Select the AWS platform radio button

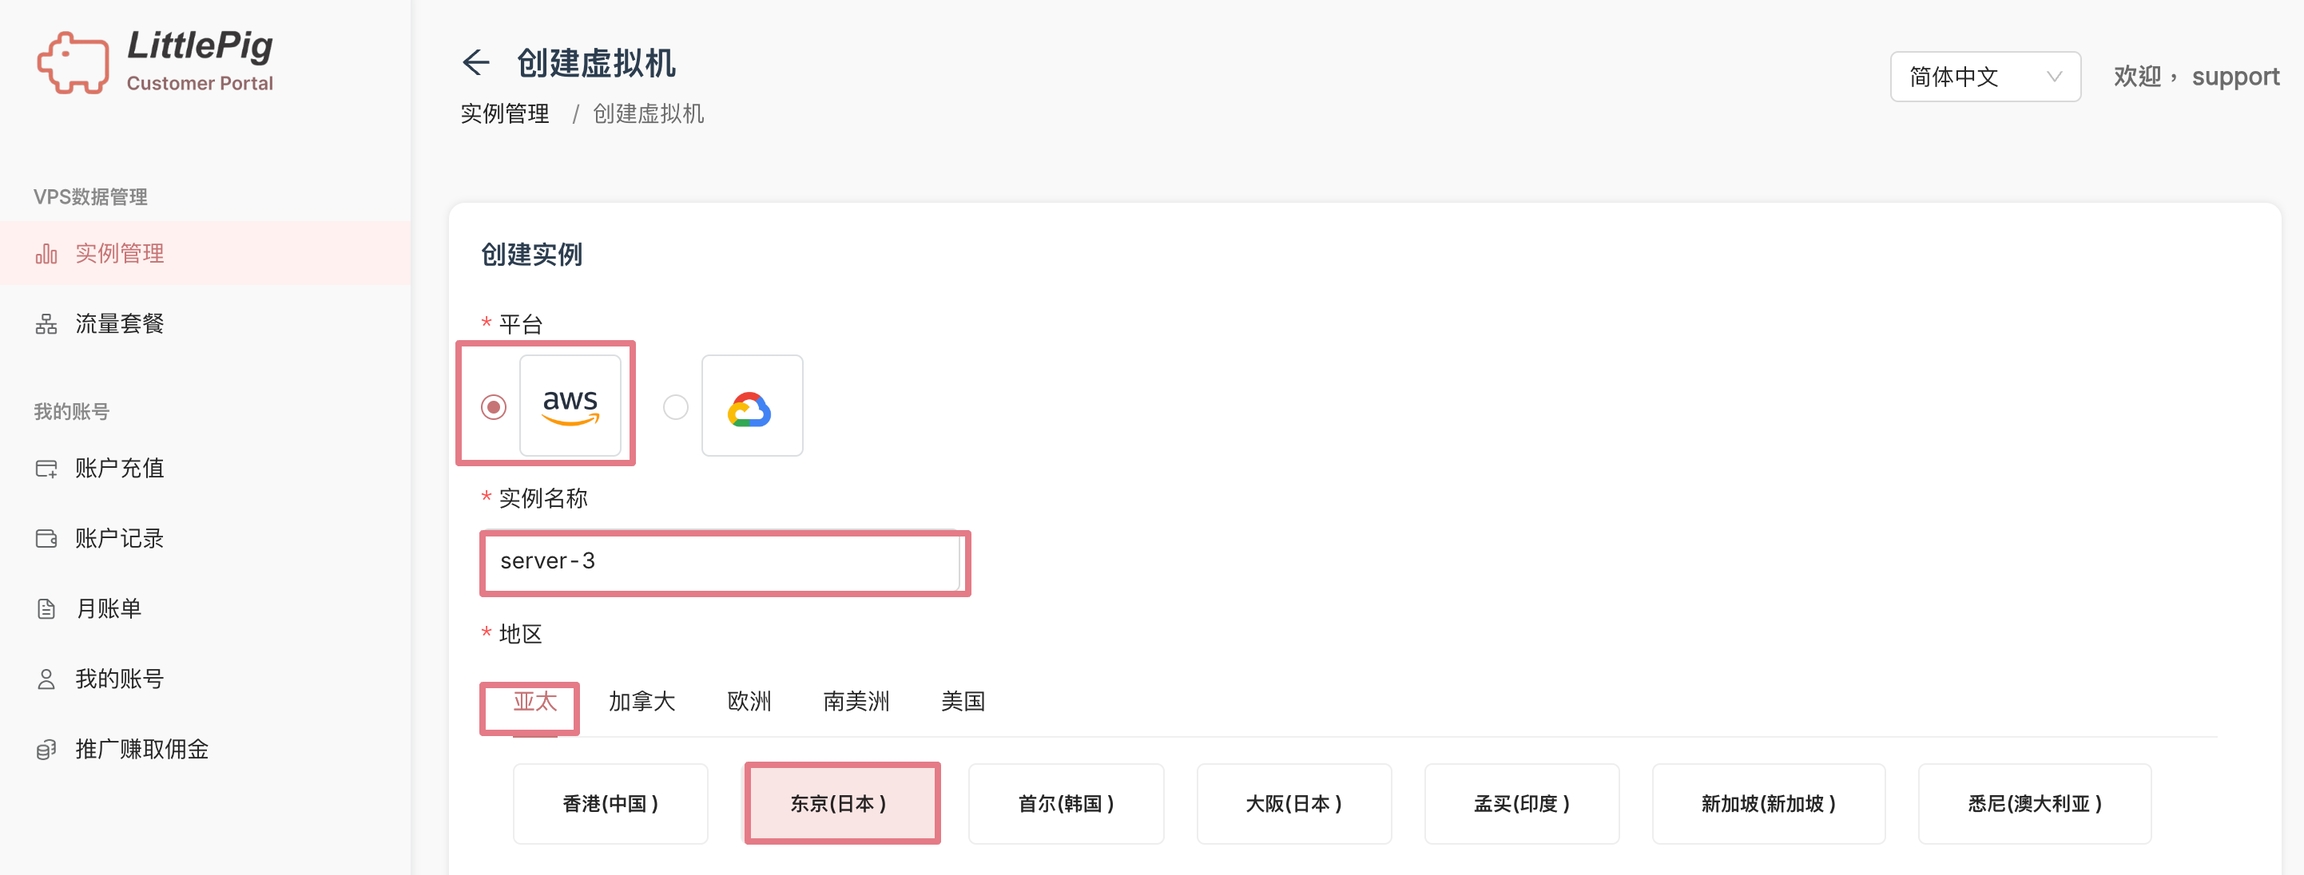coord(493,407)
